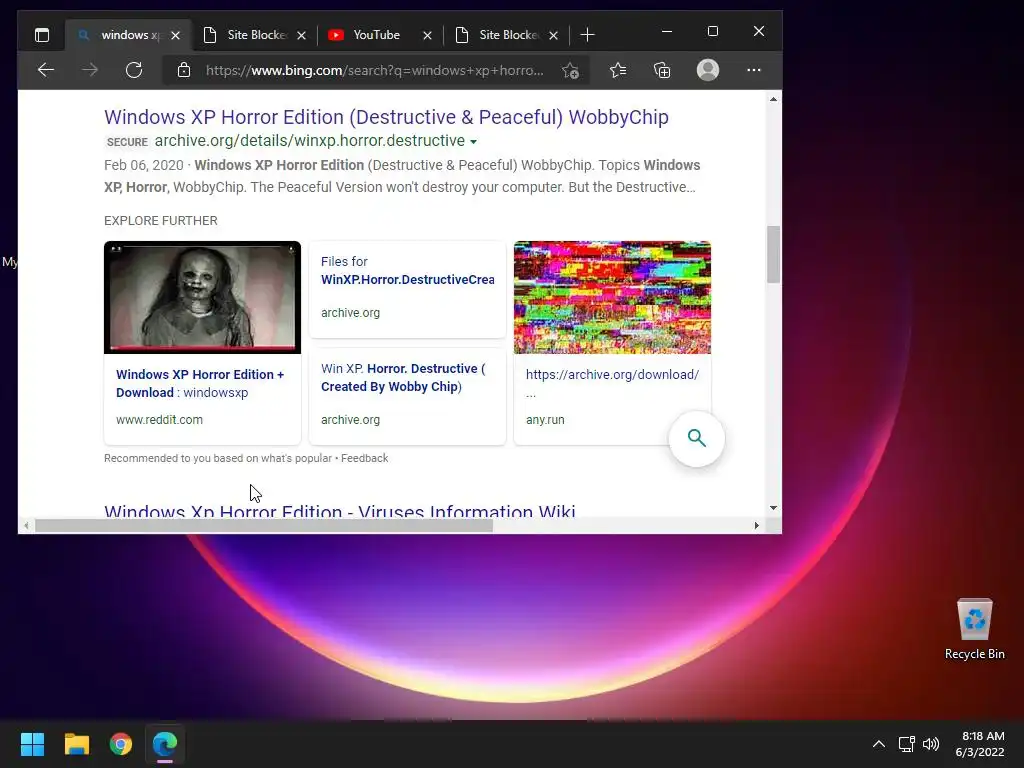
Task: Open the Favorites list icon
Action: point(618,70)
